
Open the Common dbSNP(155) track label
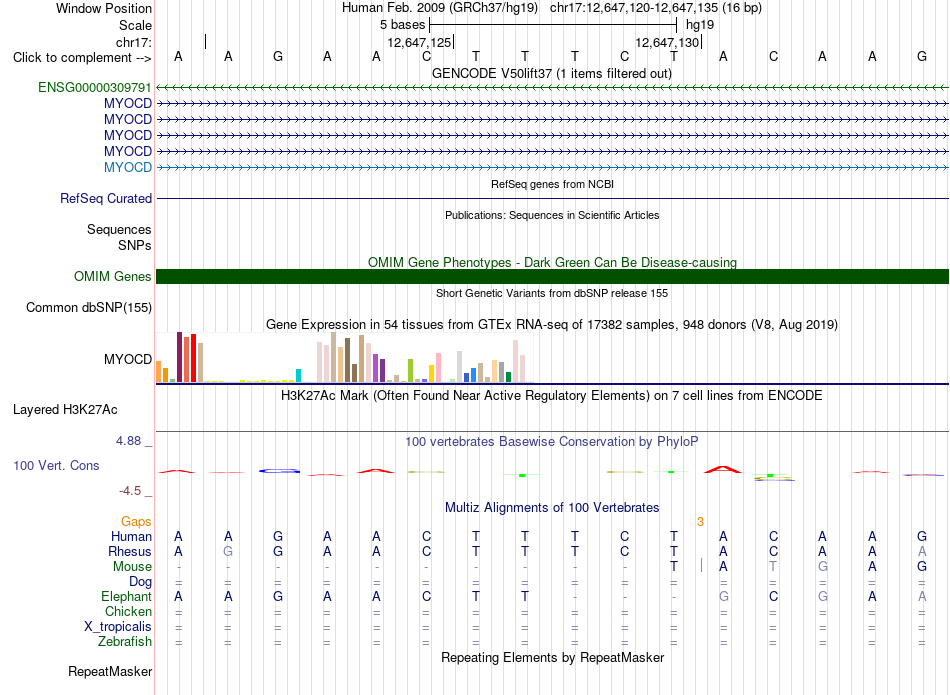tap(89, 307)
